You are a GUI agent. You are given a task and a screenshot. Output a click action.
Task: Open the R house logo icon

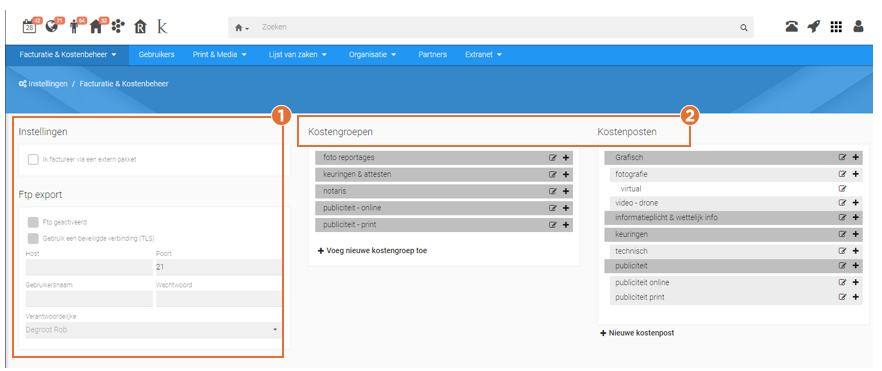[x=141, y=26]
